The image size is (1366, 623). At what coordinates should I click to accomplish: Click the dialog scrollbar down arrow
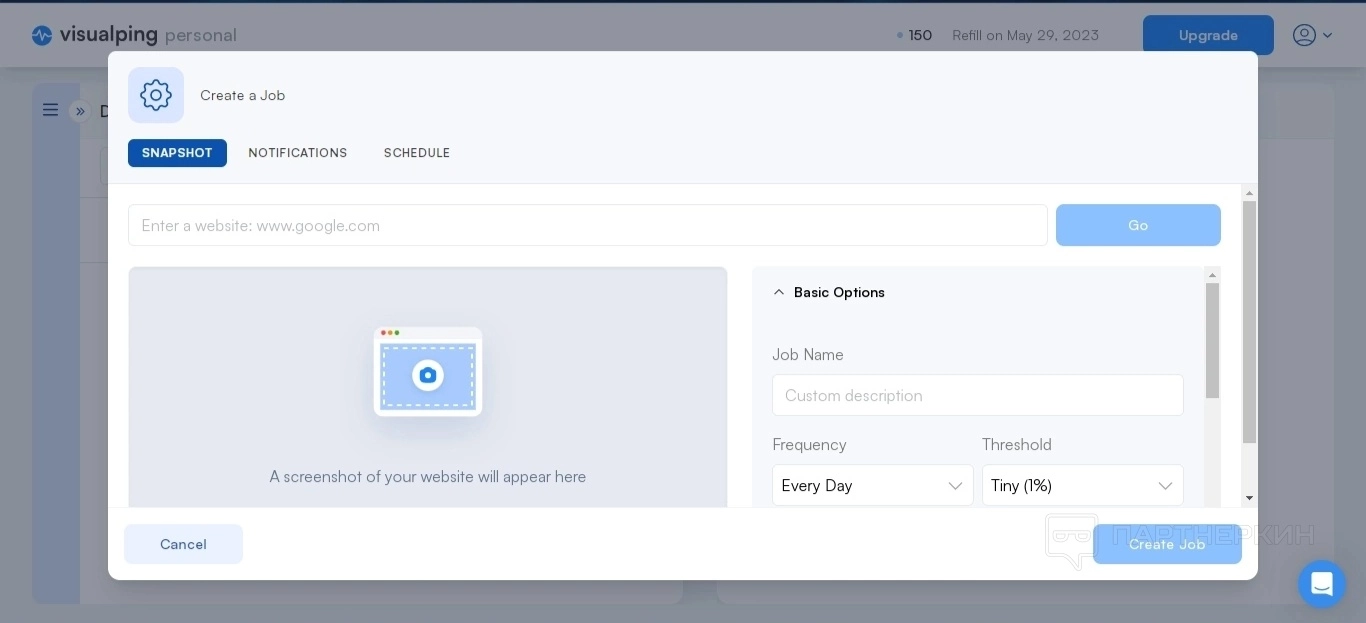[1249, 498]
